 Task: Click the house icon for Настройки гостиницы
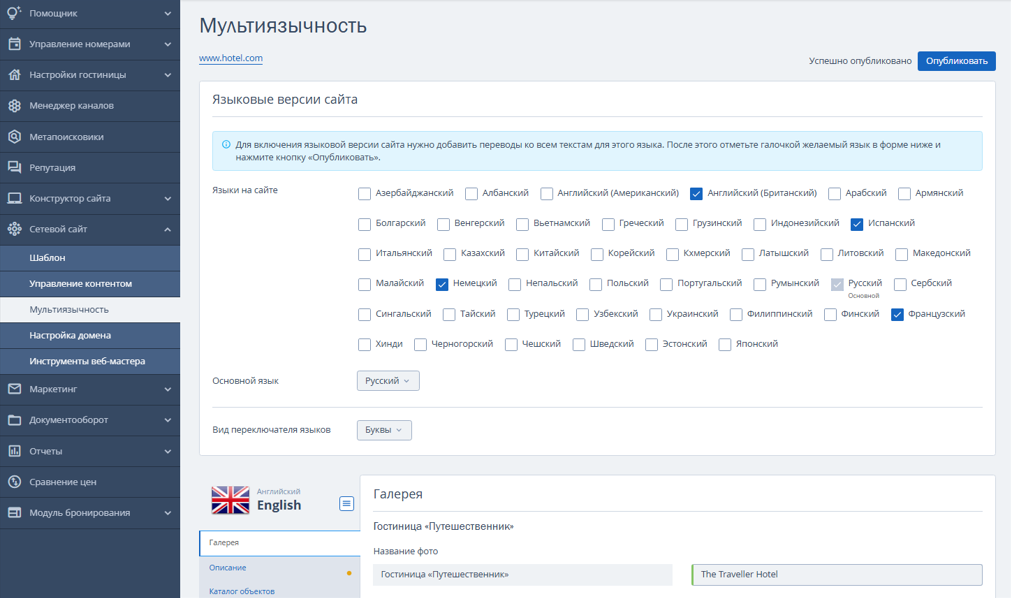[14, 75]
